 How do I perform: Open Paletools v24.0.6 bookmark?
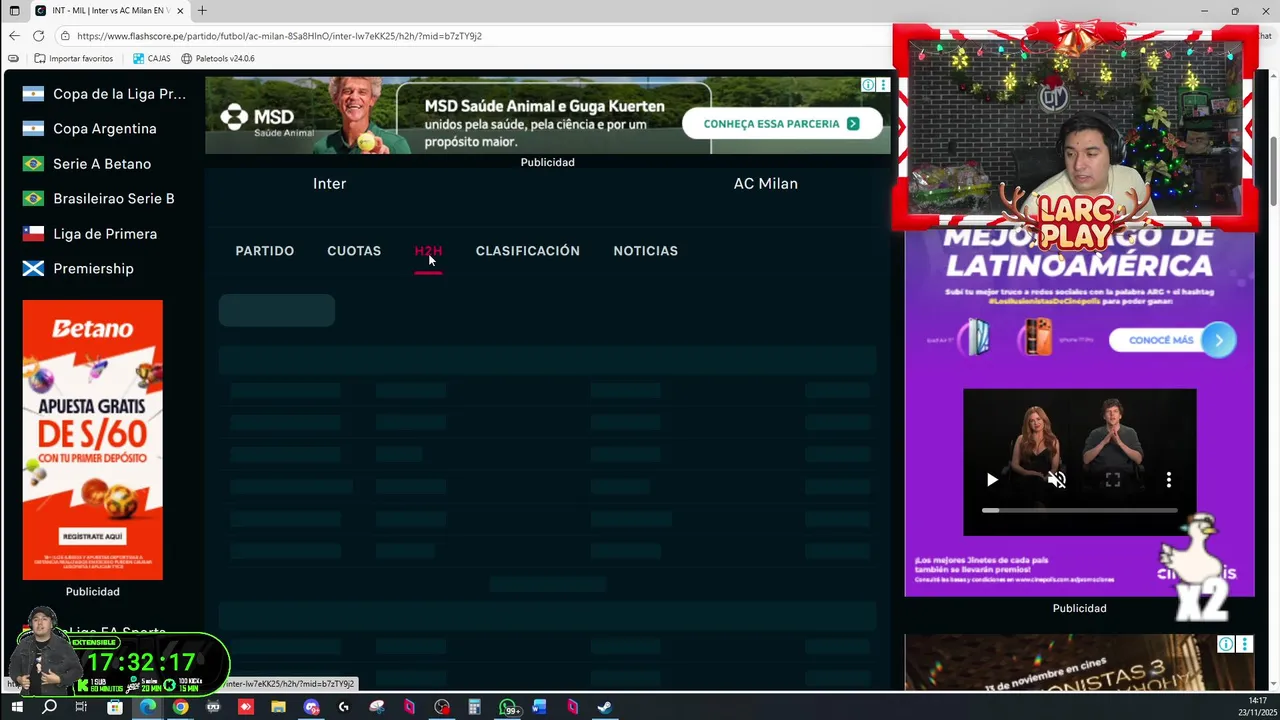coord(217,59)
